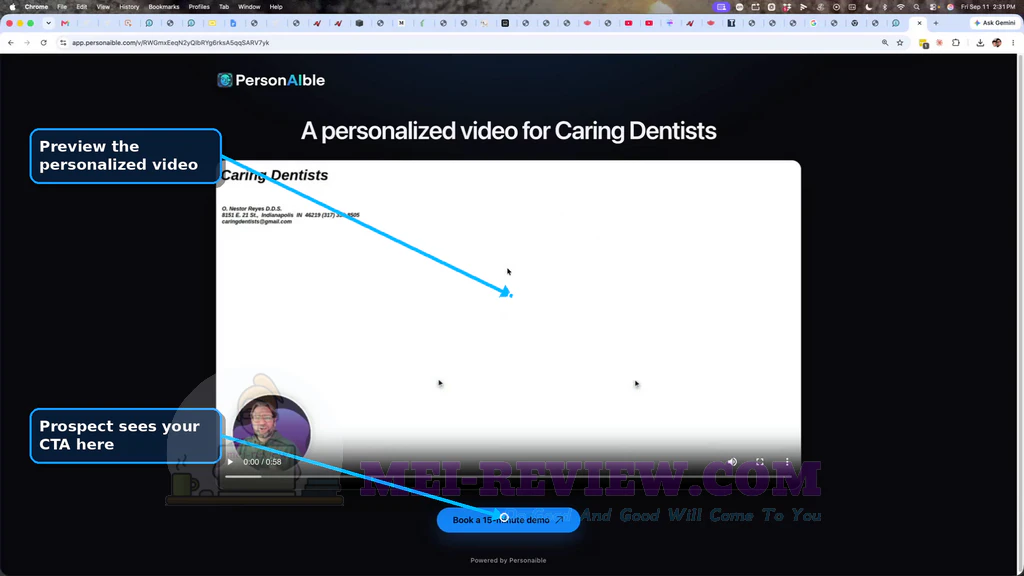1024x576 pixels.
Task: Open the File menu
Action: pos(62,7)
